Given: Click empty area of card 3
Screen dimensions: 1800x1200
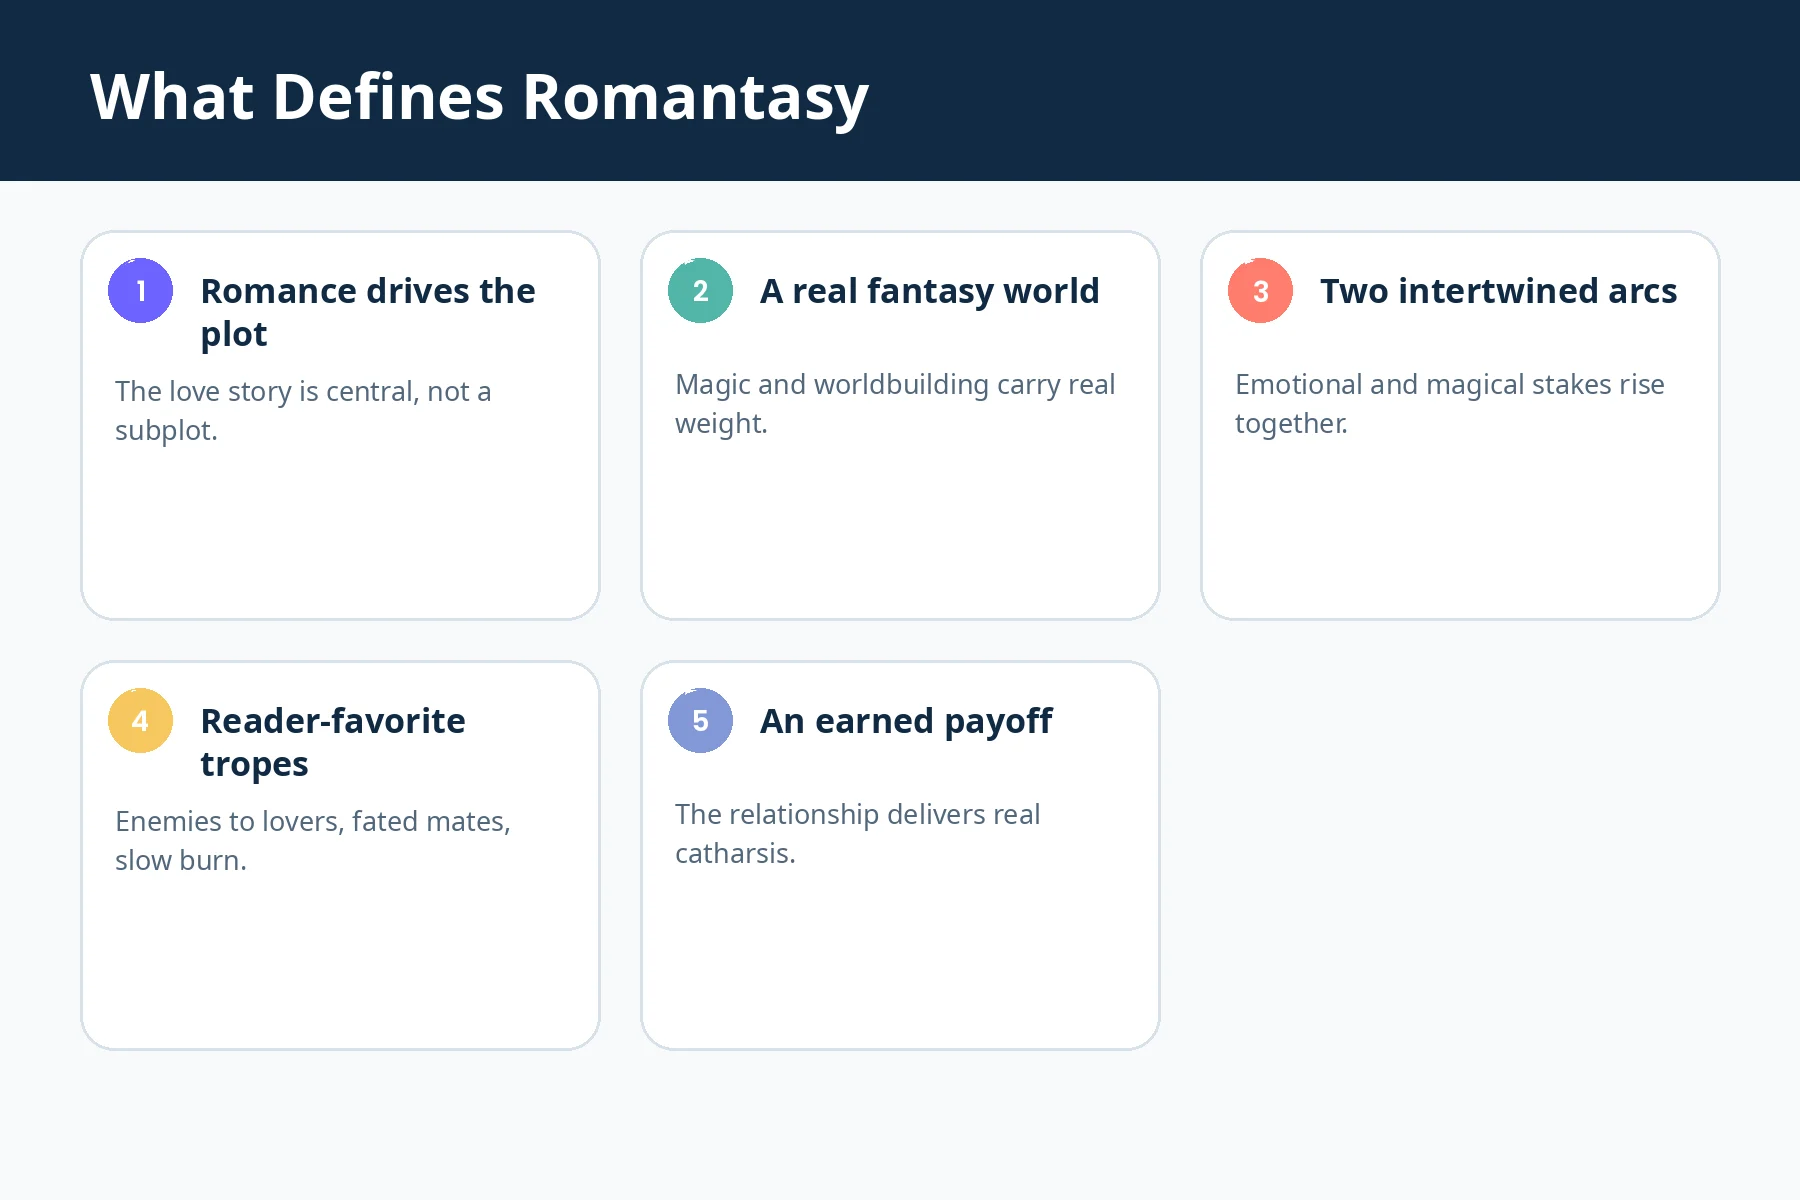Looking at the screenshot, I should [x=1460, y=530].
